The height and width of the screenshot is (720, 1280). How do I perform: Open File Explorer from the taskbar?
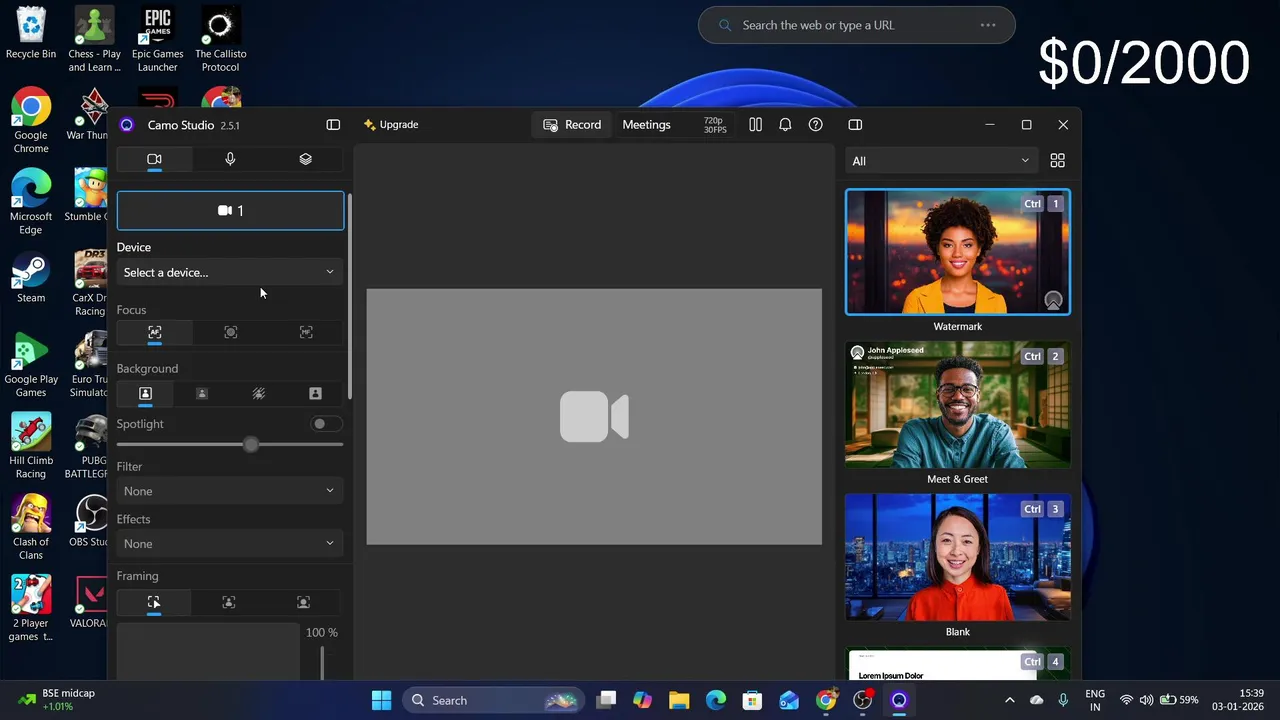point(679,700)
